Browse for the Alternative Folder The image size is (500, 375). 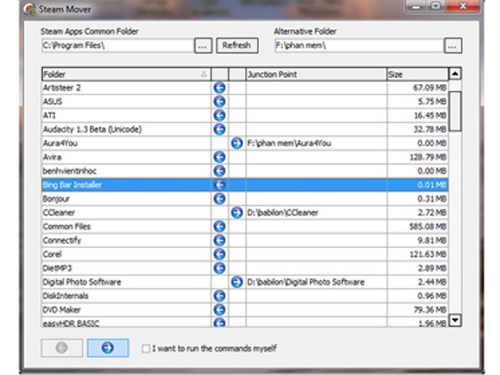[453, 46]
